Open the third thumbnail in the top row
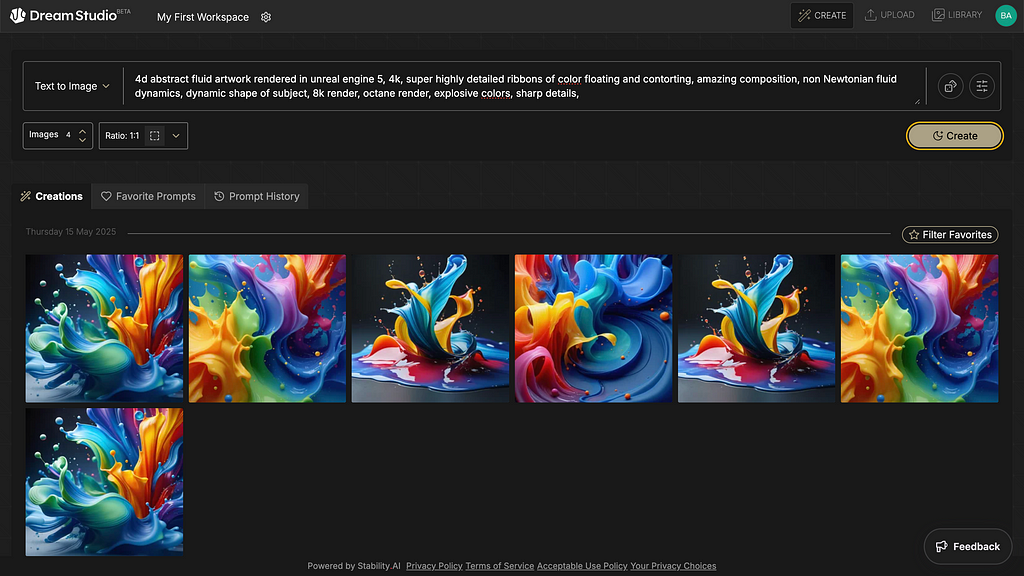This screenshot has height=576, width=1024. (430, 328)
